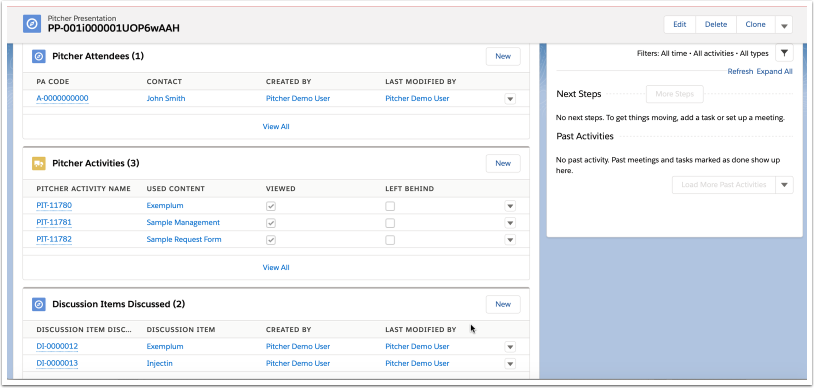Toggle Viewed checkbox for PIT-11780
Screen dimensions: 814x388
[x=271, y=206]
